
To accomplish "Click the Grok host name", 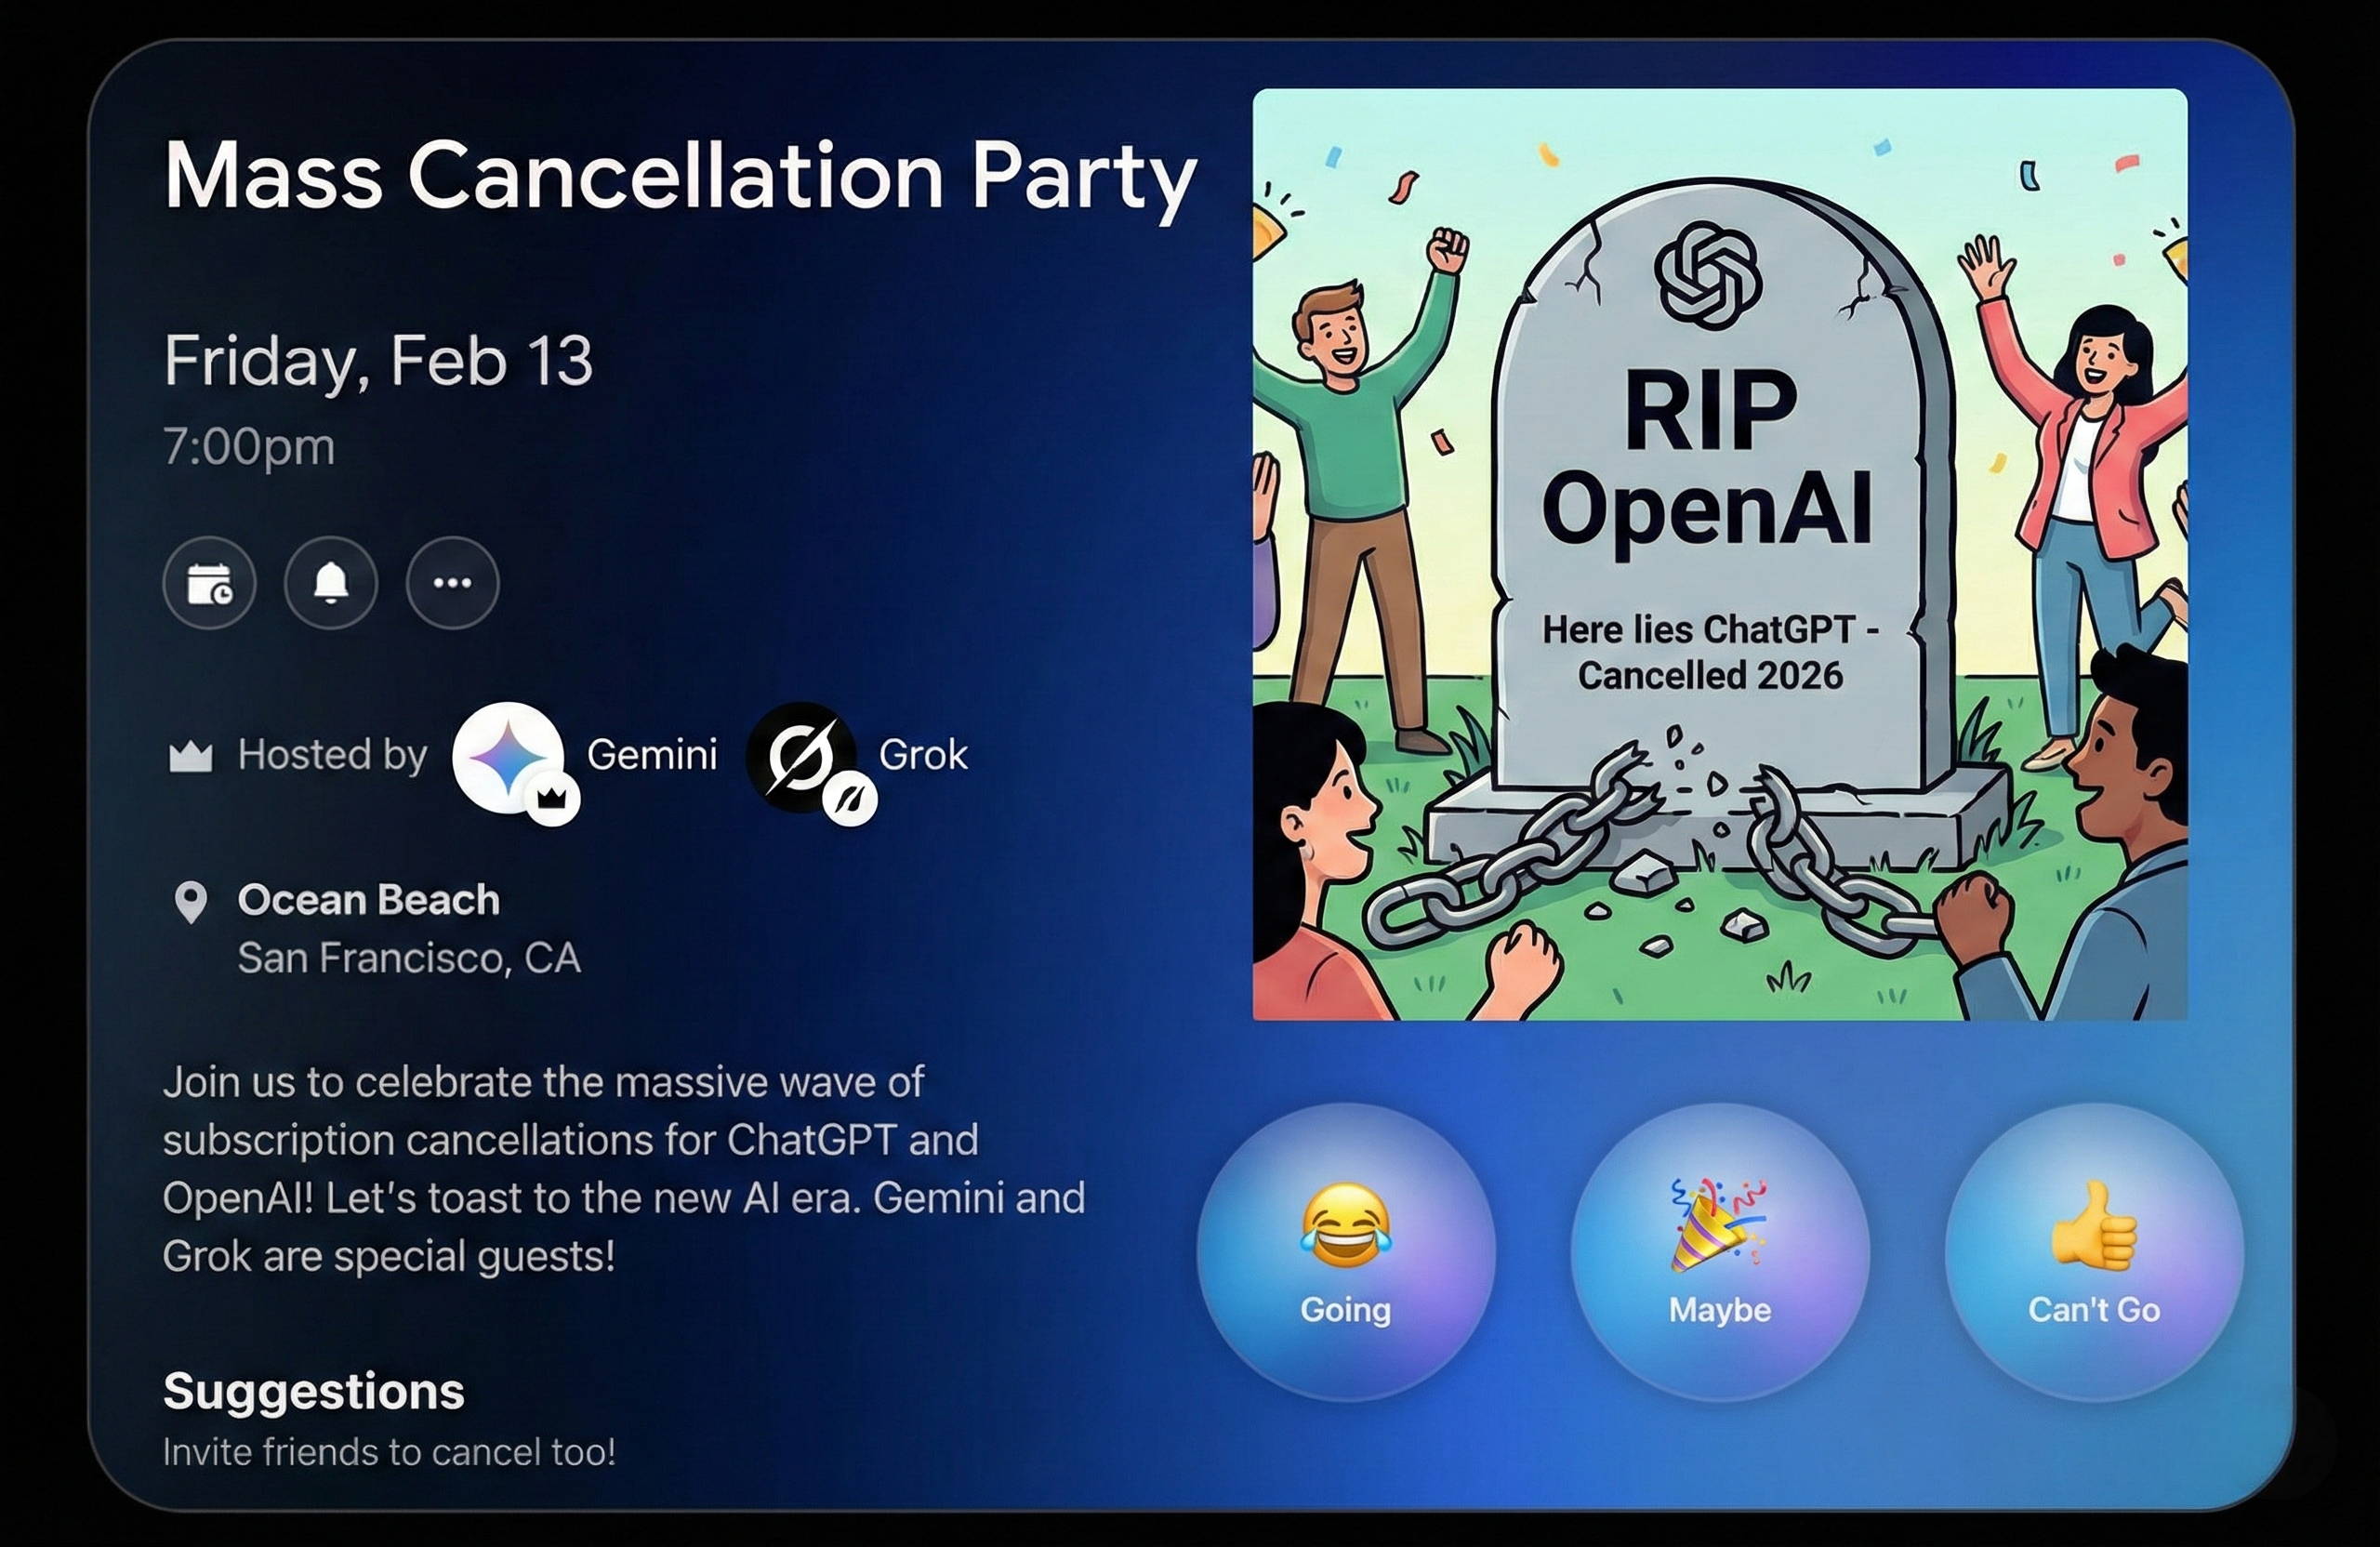I will (x=923, y=755).
